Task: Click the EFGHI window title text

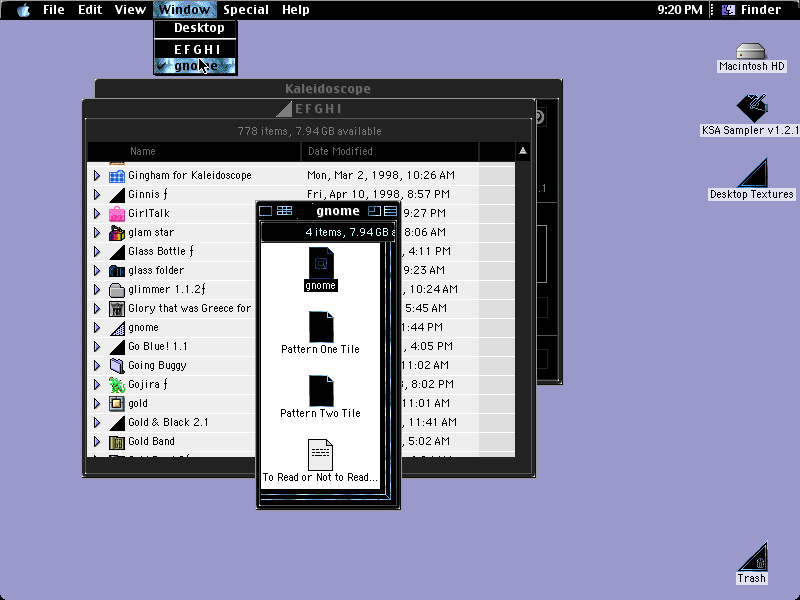Action: click(x=318, y=109)
